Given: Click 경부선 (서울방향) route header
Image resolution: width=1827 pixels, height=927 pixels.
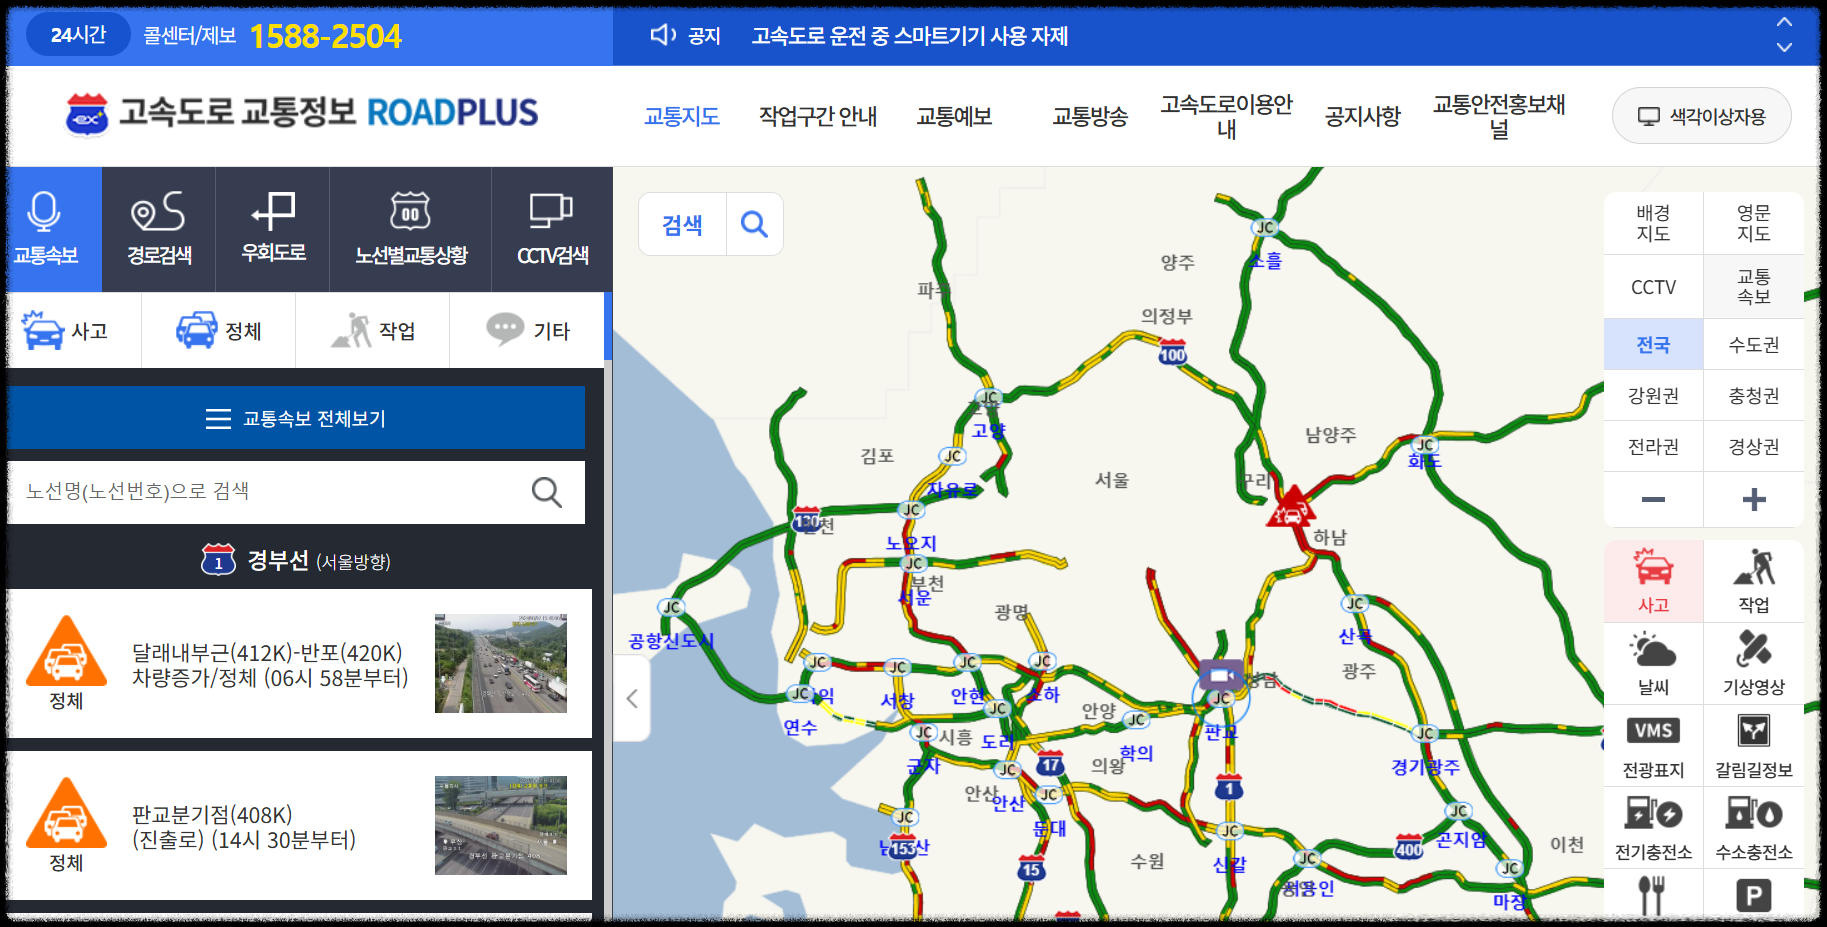Looking at the screenshot, I should pos(296,560).
